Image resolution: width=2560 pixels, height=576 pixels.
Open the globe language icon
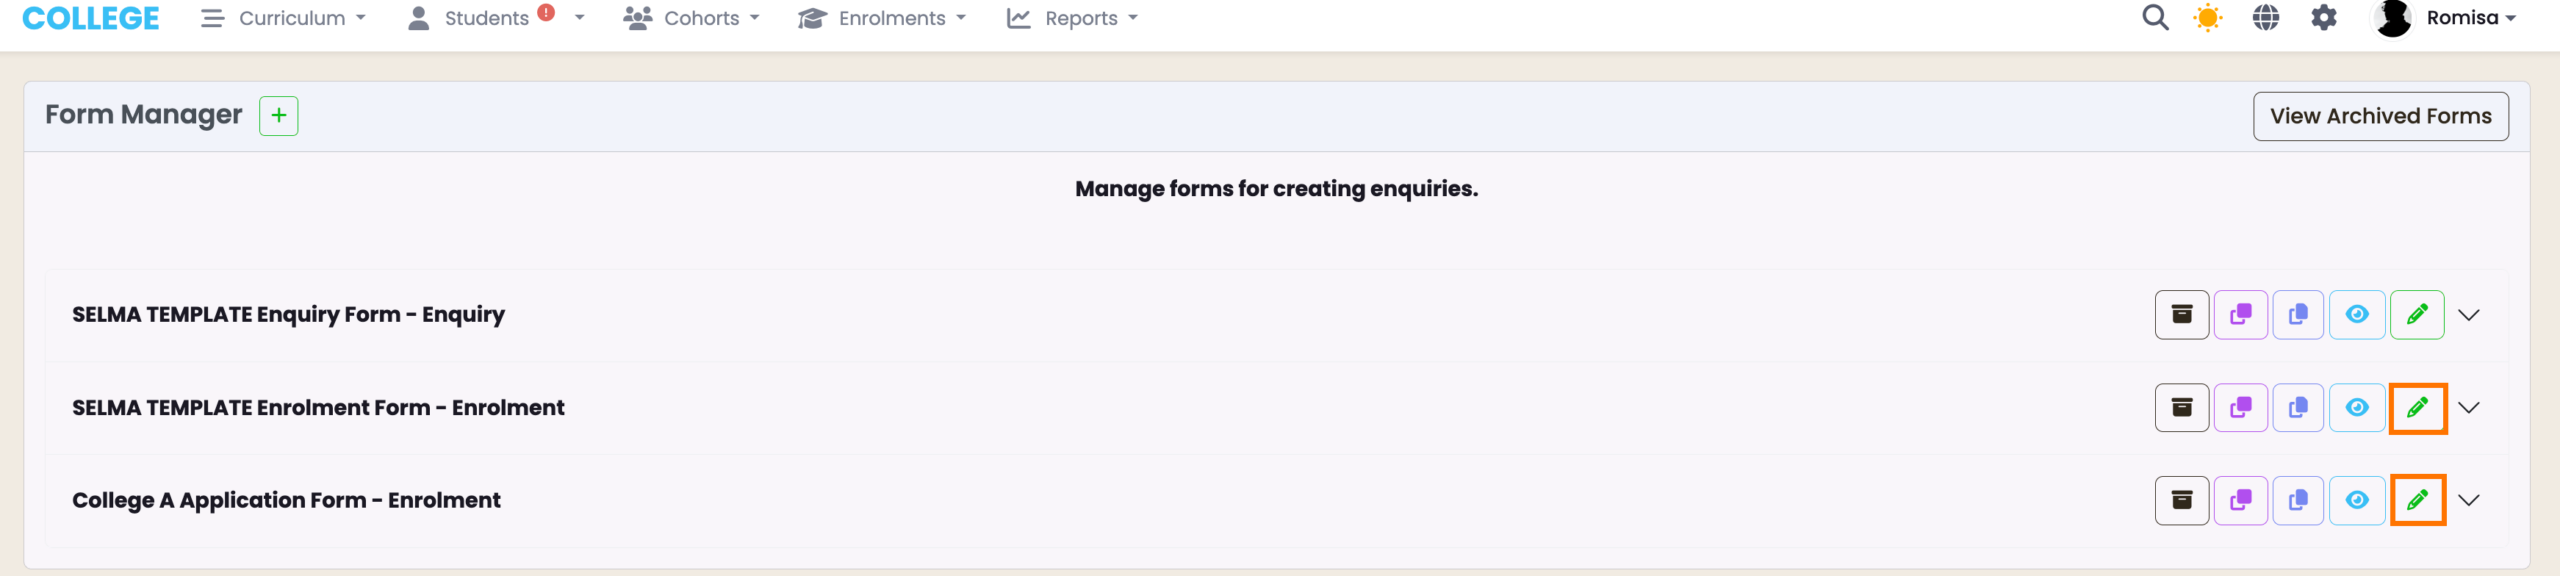tap(2266, 18)
